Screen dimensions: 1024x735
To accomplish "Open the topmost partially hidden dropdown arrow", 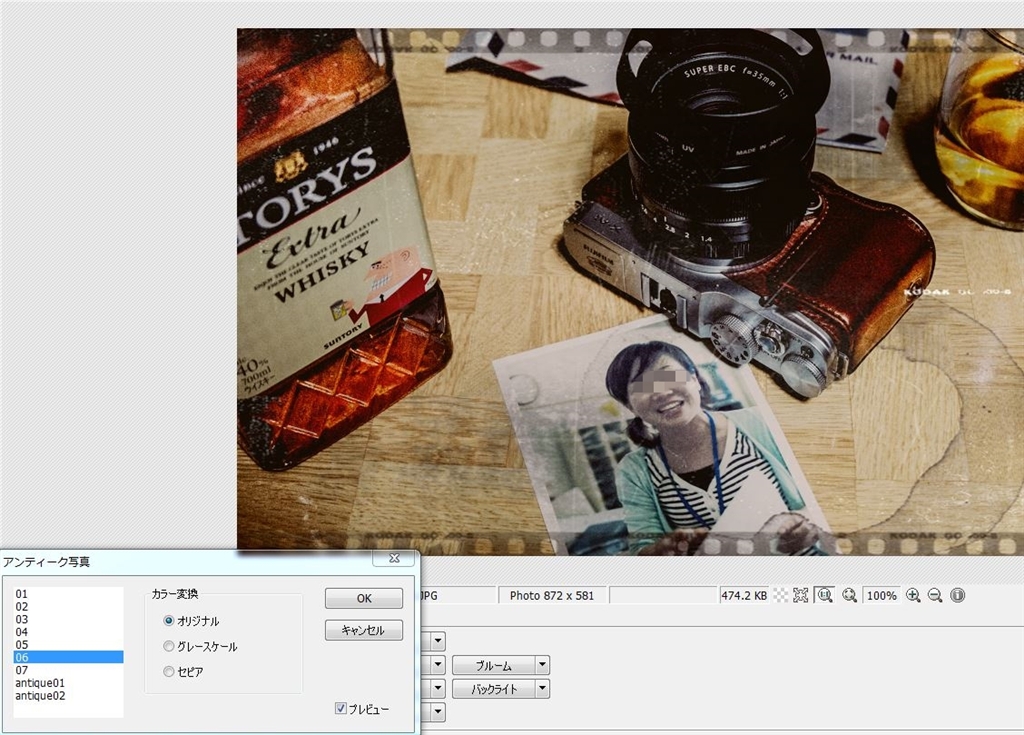I will (x=438, y=641).
